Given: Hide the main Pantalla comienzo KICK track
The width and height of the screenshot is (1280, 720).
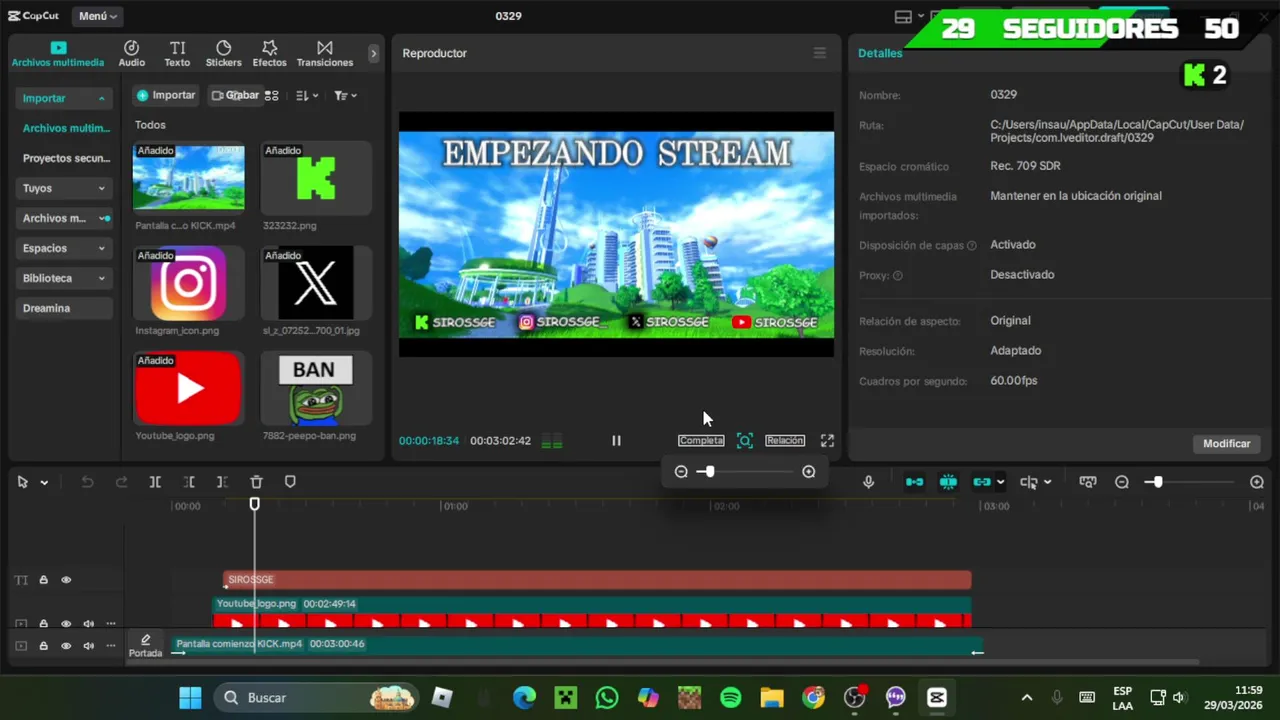Looking at the screenshot, I should (x=66, y=646).
